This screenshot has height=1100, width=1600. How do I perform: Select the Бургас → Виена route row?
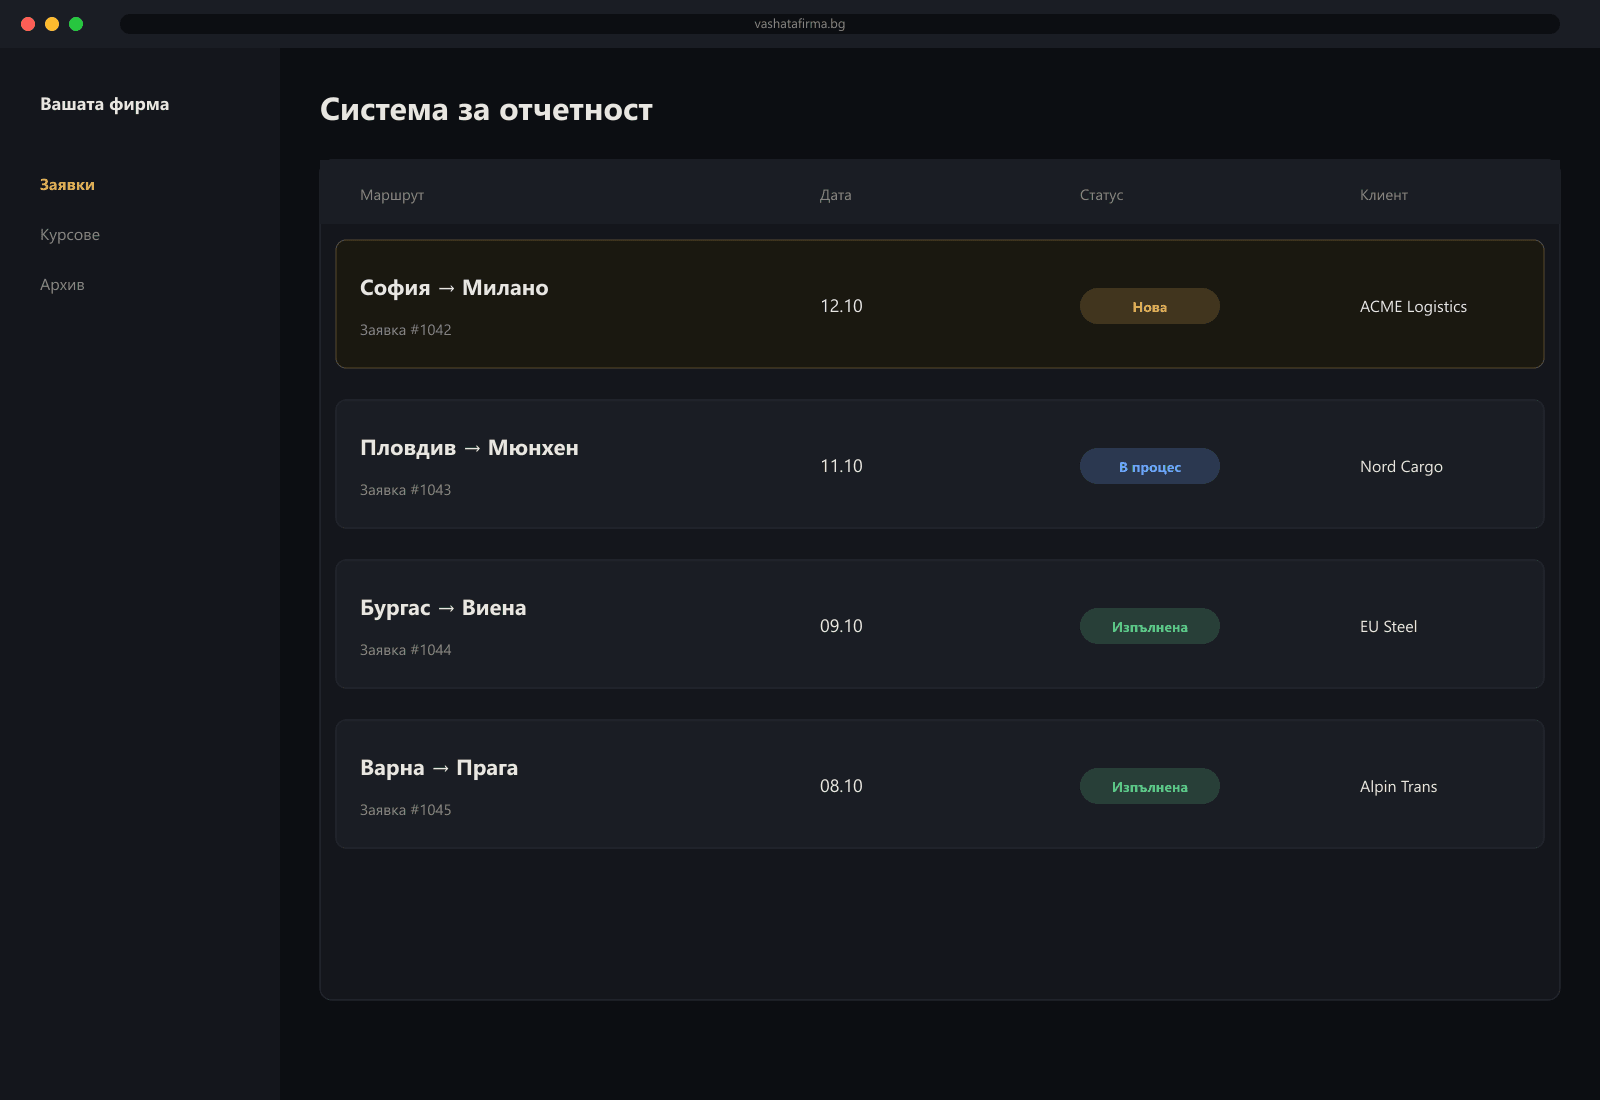coord(940,624)
